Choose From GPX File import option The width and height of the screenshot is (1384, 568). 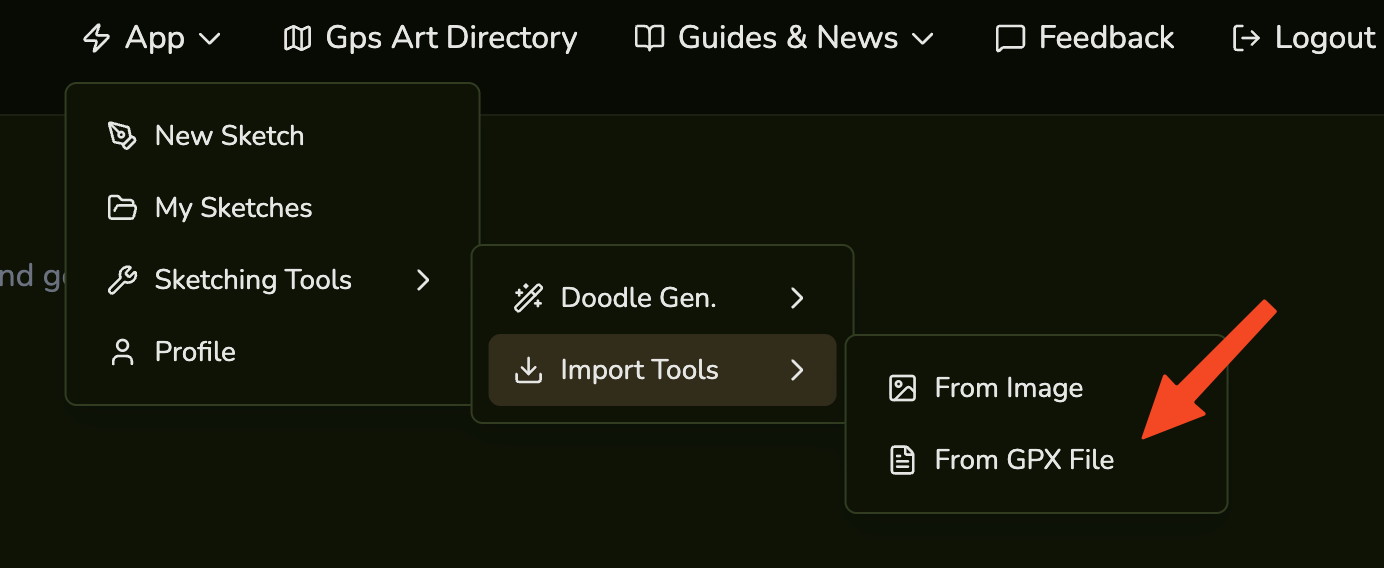1036,460
